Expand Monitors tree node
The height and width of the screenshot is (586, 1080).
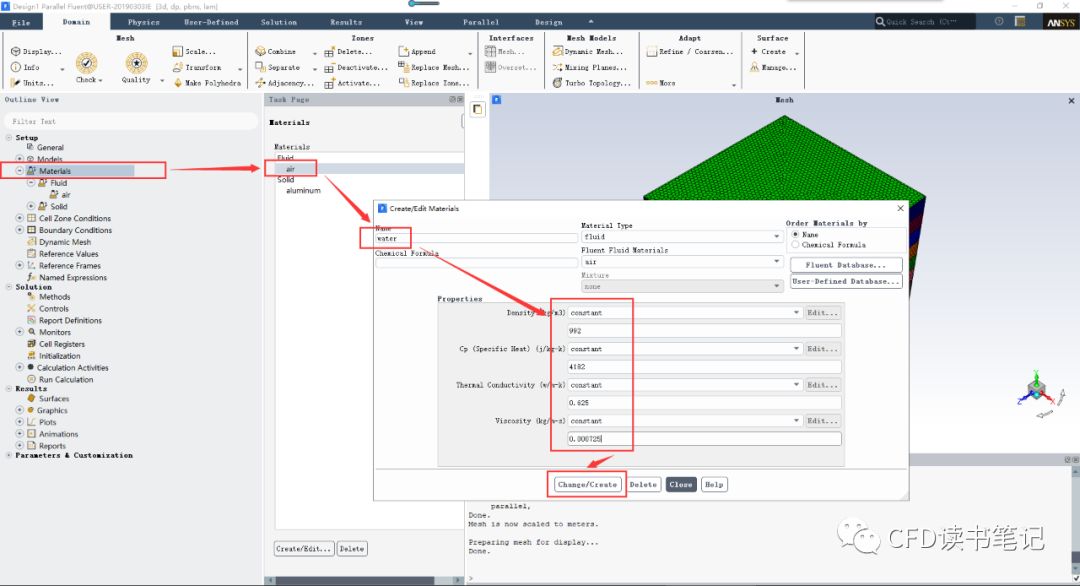[x=19, y=332]
